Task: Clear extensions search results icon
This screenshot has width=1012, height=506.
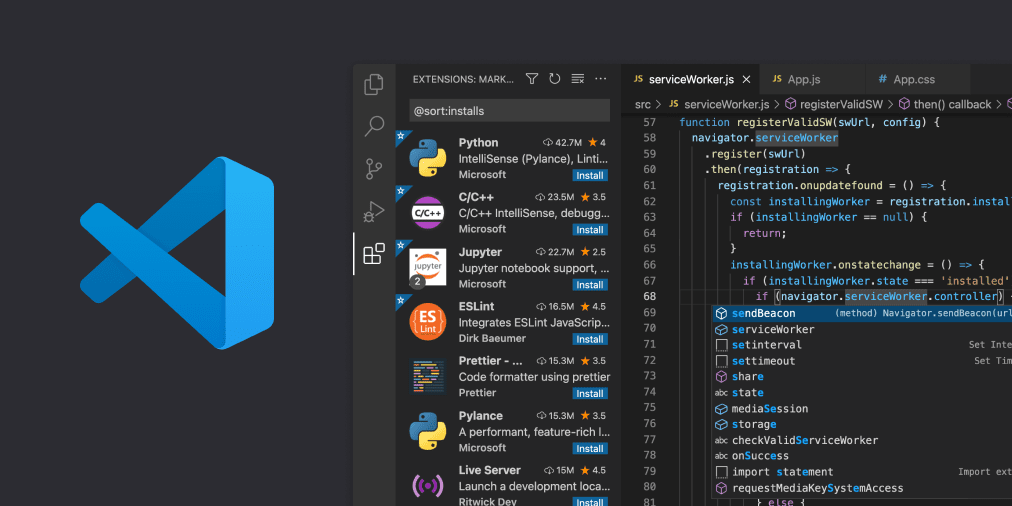Action: 578,79
